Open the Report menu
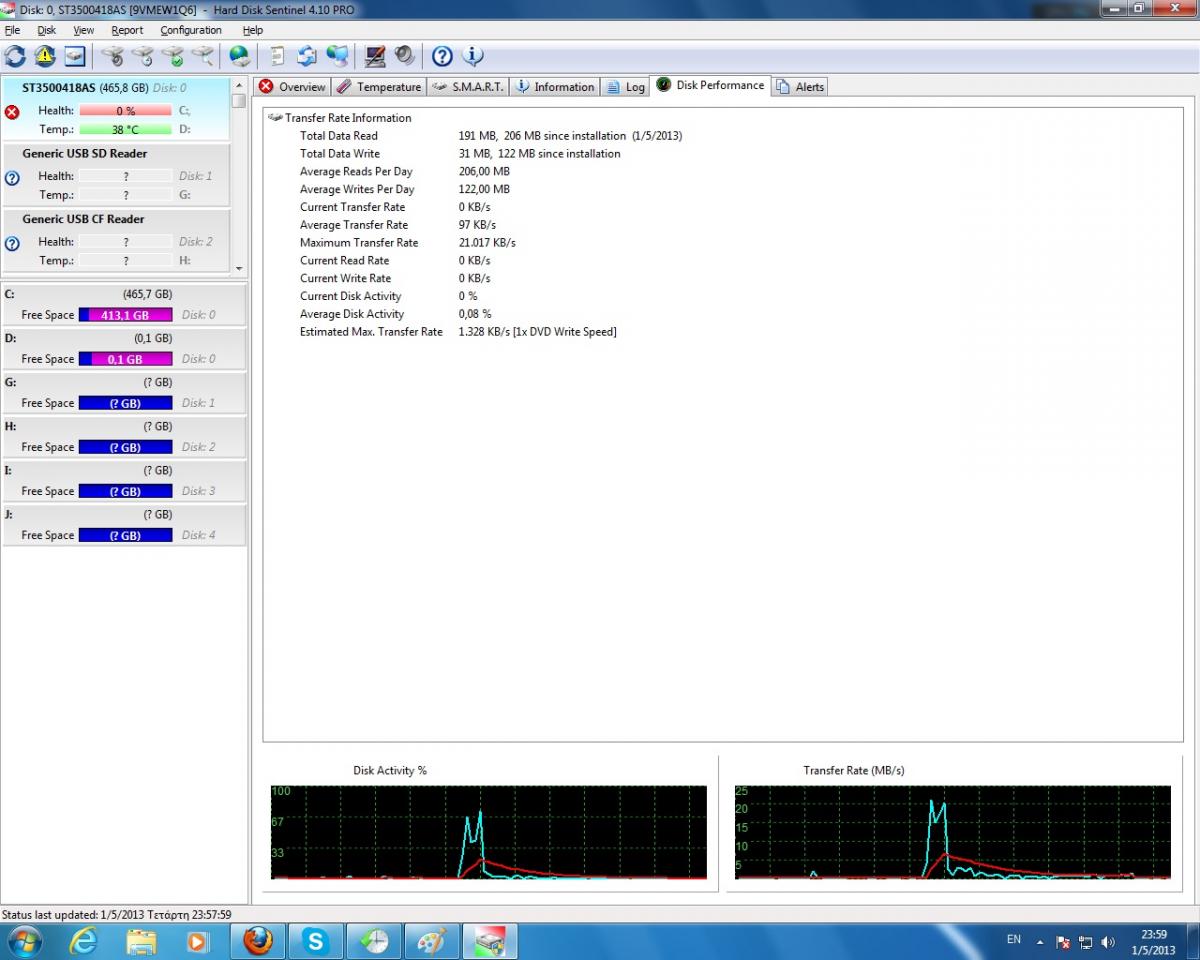Screen dimensions: 1200x960 (127, 30)
